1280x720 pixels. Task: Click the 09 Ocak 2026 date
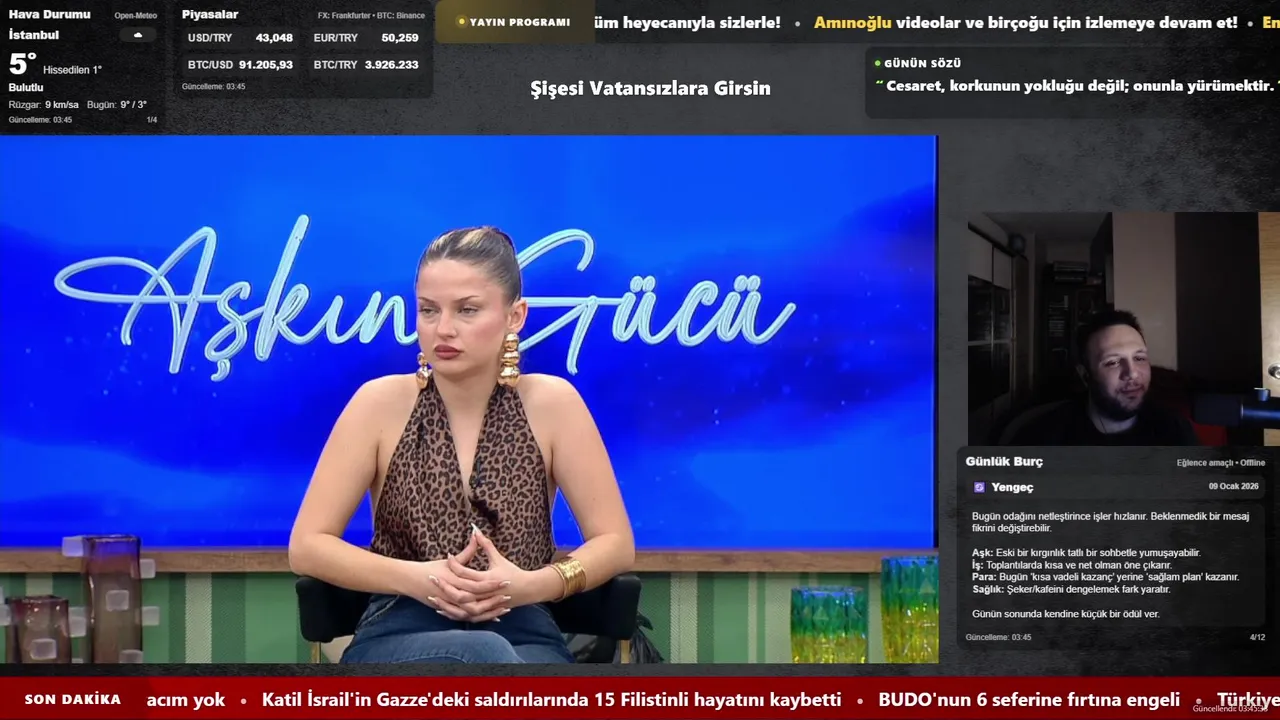point(1234,486)
